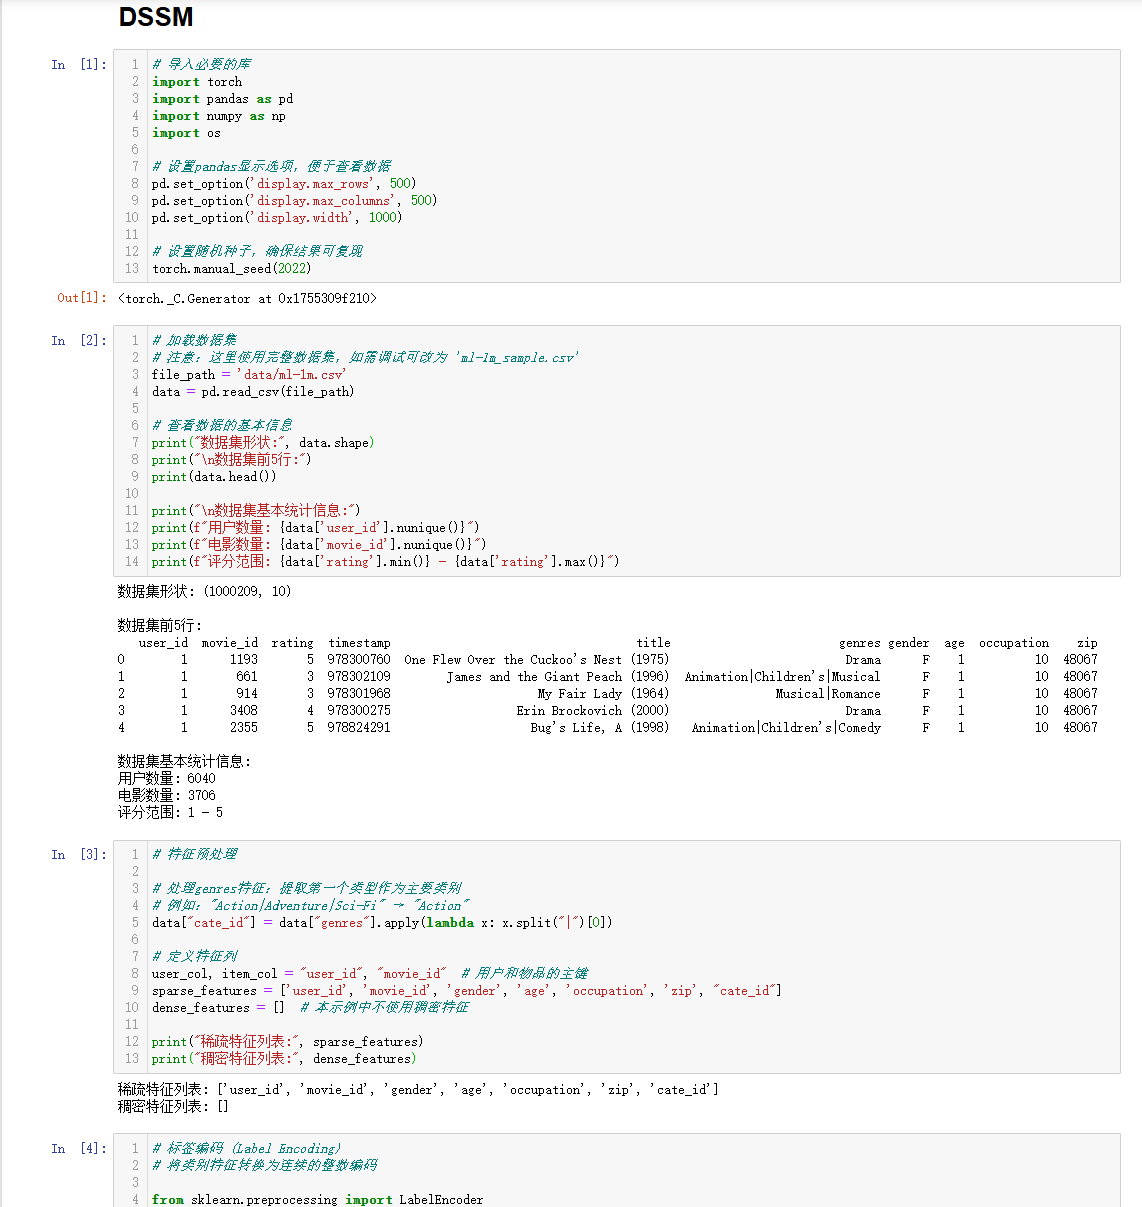Select the In [2] cell prompt
Image resolution: width=1142 pixels, height=1207 pixels.
(79, 341)
